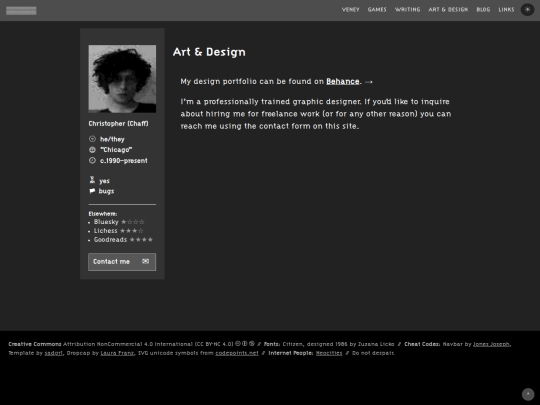
Task: Open the Neocities footer link
Action: (x=329, y=353)
